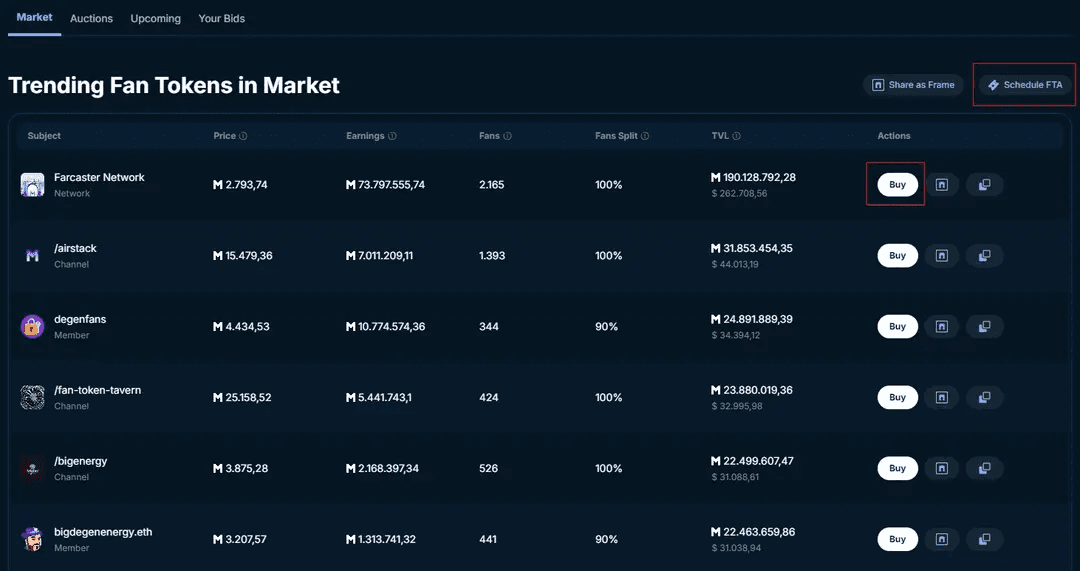Copy link icon in degenfans row
This screenshot has width=1080, height=571.
984,326
